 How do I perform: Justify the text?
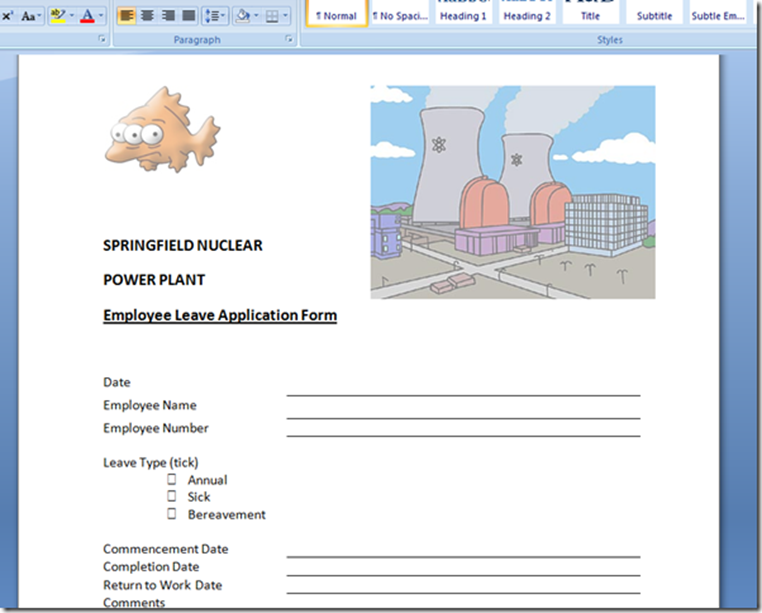[189, 16]
